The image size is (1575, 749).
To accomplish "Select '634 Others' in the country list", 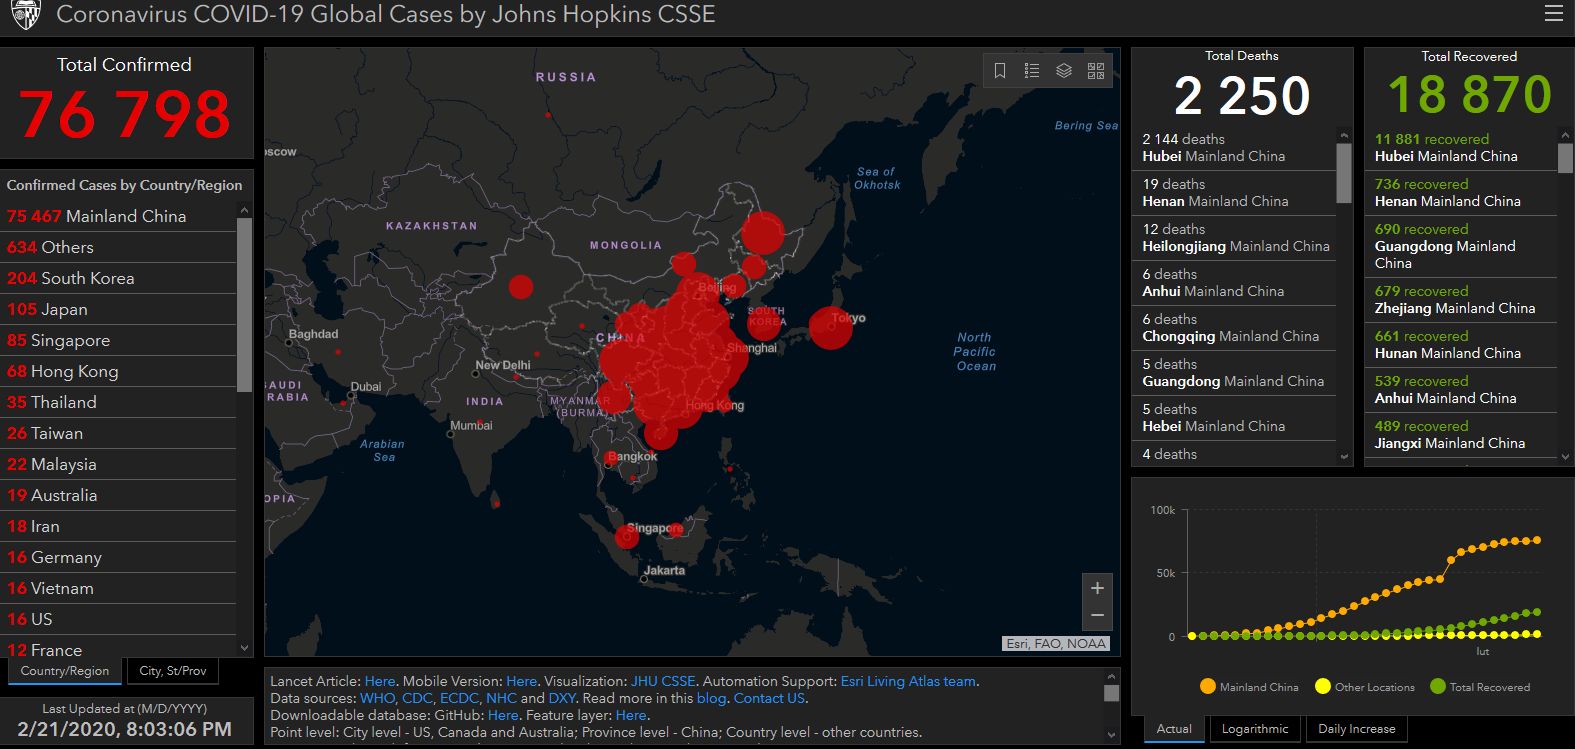I will (120, 247).
